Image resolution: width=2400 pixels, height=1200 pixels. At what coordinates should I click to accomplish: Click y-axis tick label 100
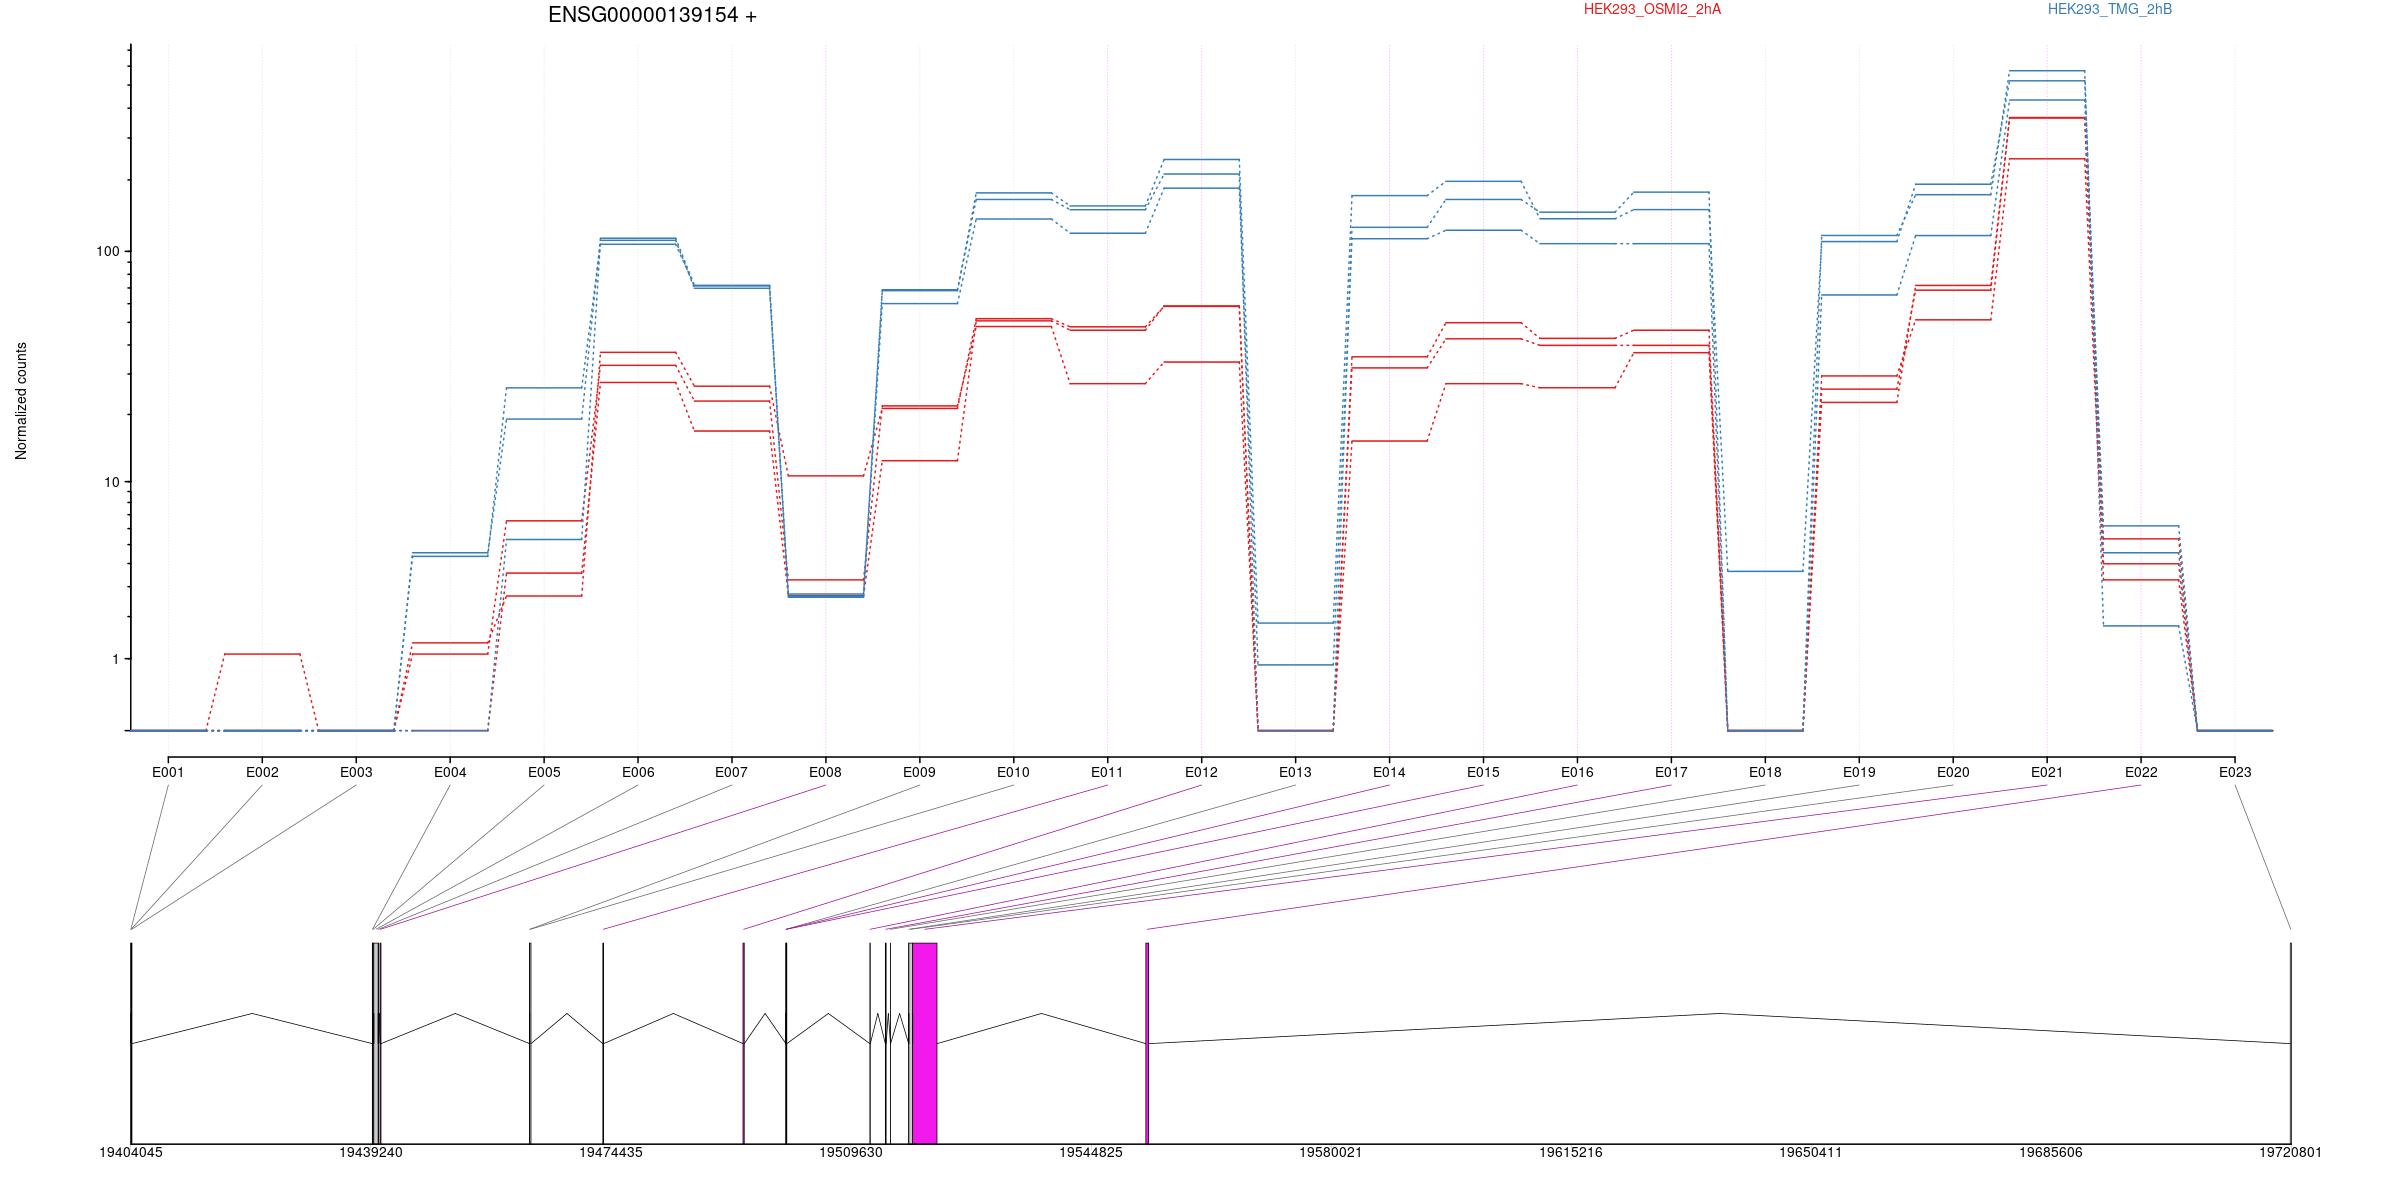point(107,251)
